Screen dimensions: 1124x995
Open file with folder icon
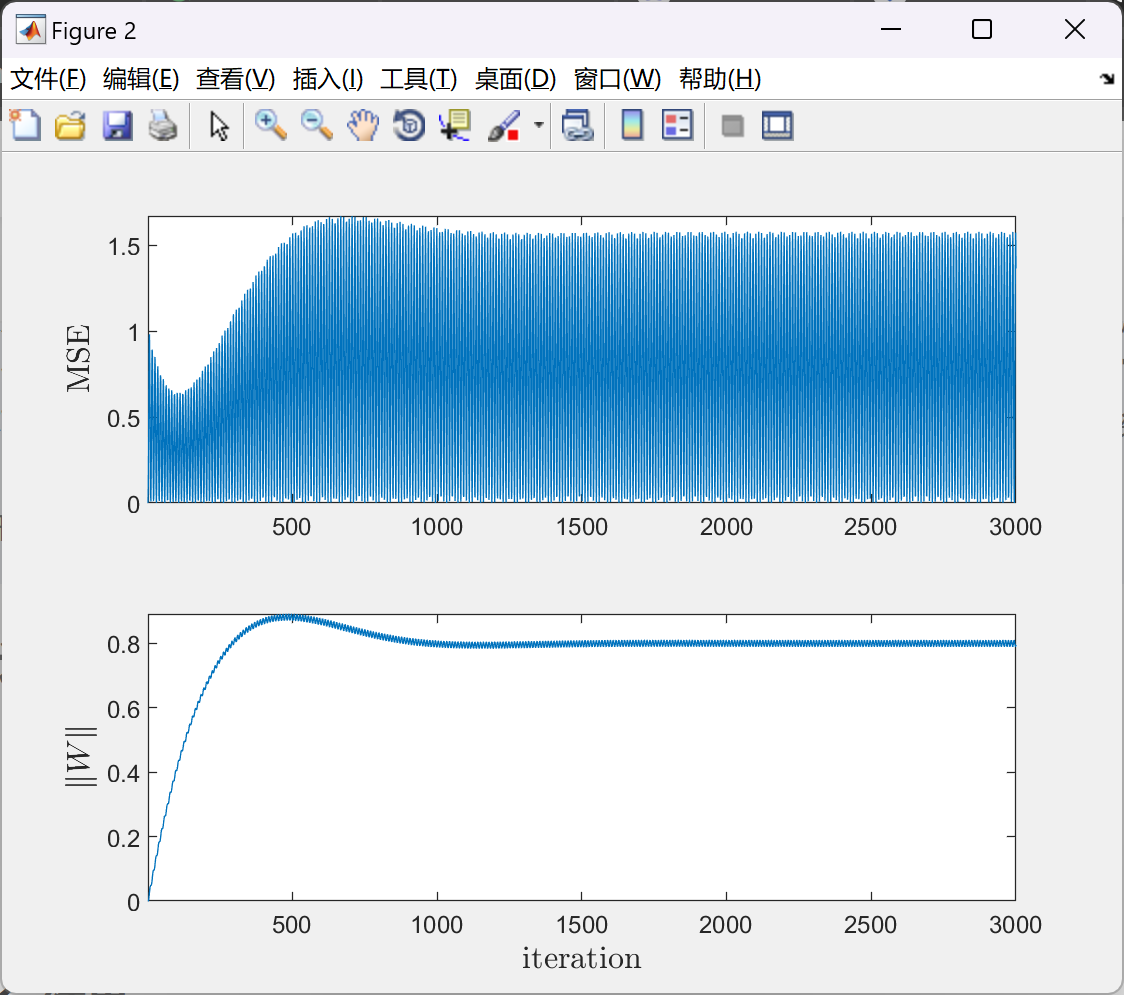click(x=70, y=125)
